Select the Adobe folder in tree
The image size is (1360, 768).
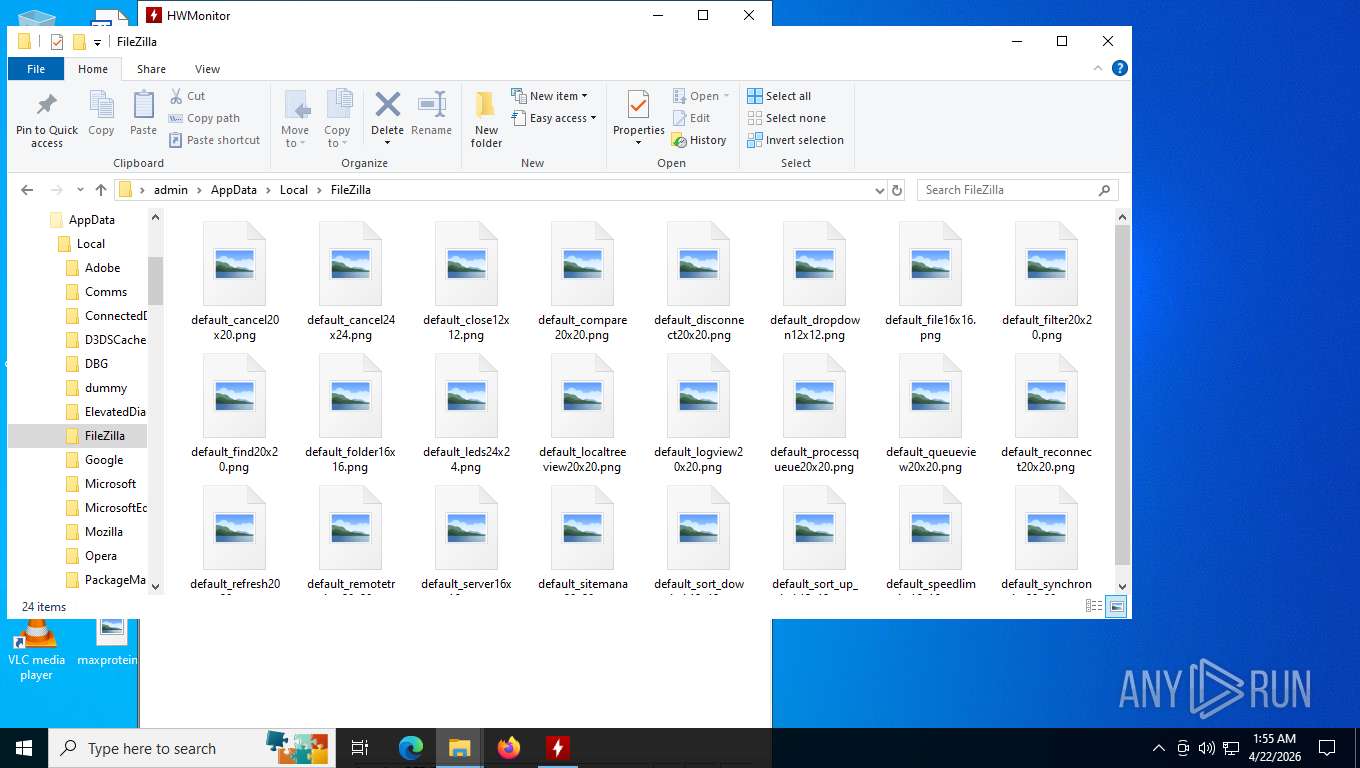tap(103, 268)
